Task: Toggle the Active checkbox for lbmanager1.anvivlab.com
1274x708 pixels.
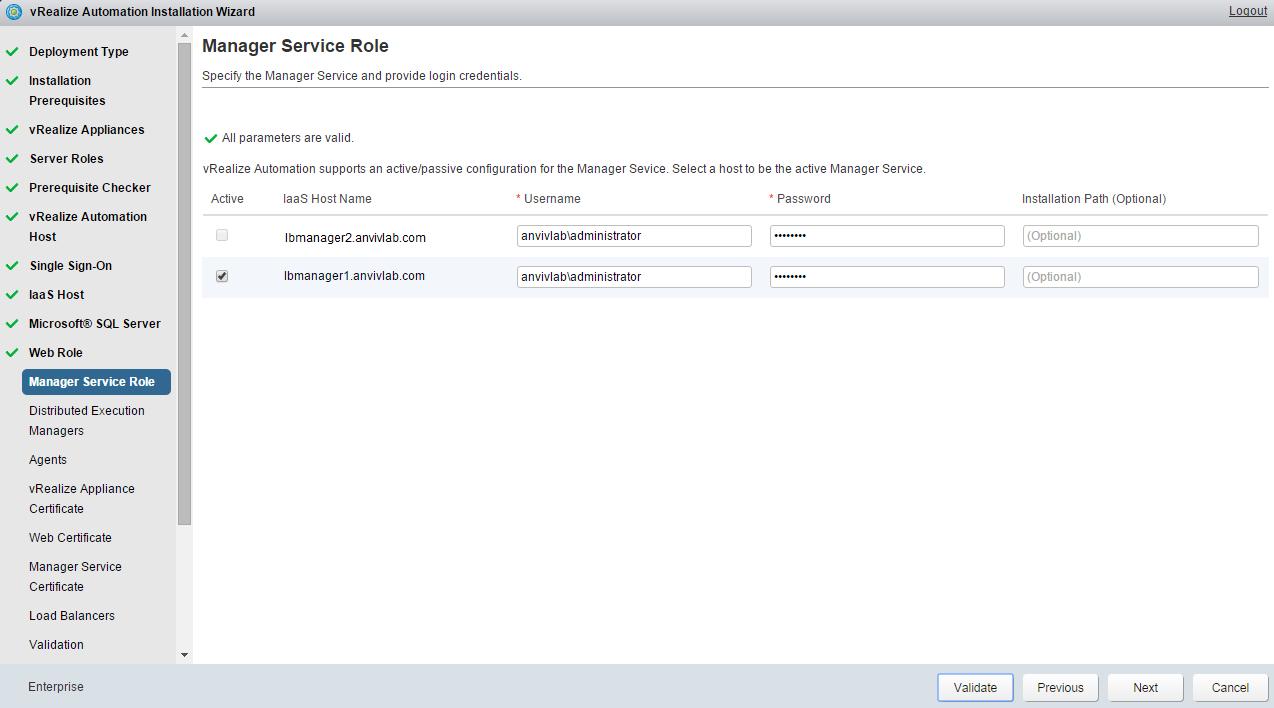Action: 222,276
